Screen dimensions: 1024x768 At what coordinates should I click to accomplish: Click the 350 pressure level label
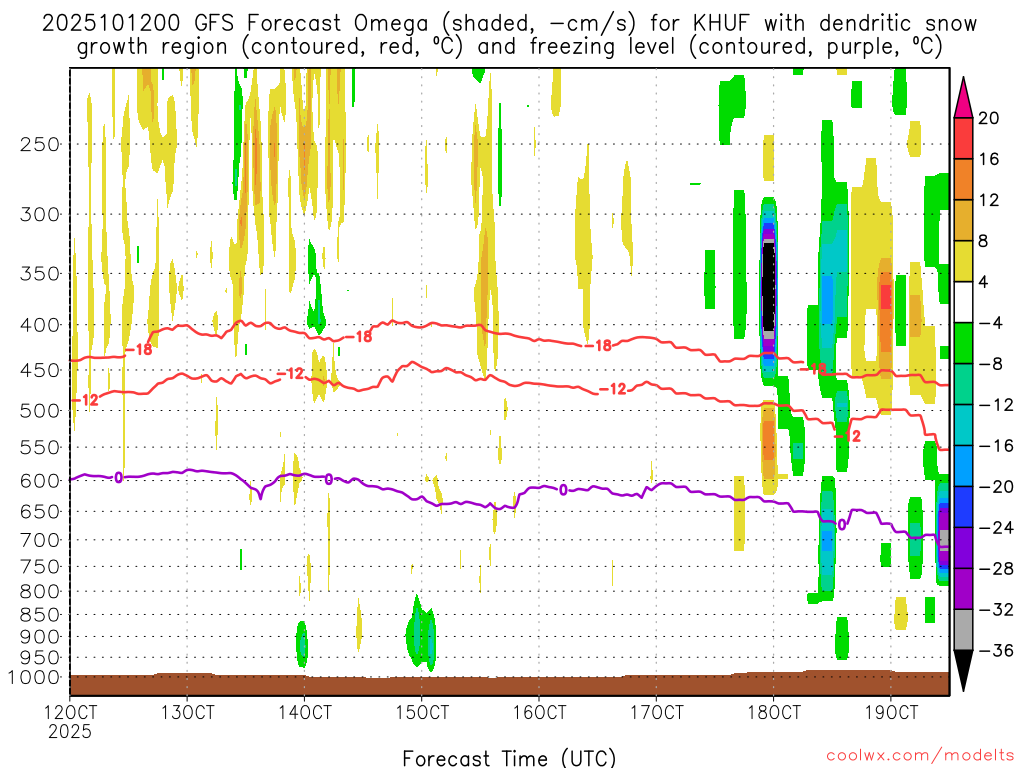pyautogui.click(x=40, y=273)
